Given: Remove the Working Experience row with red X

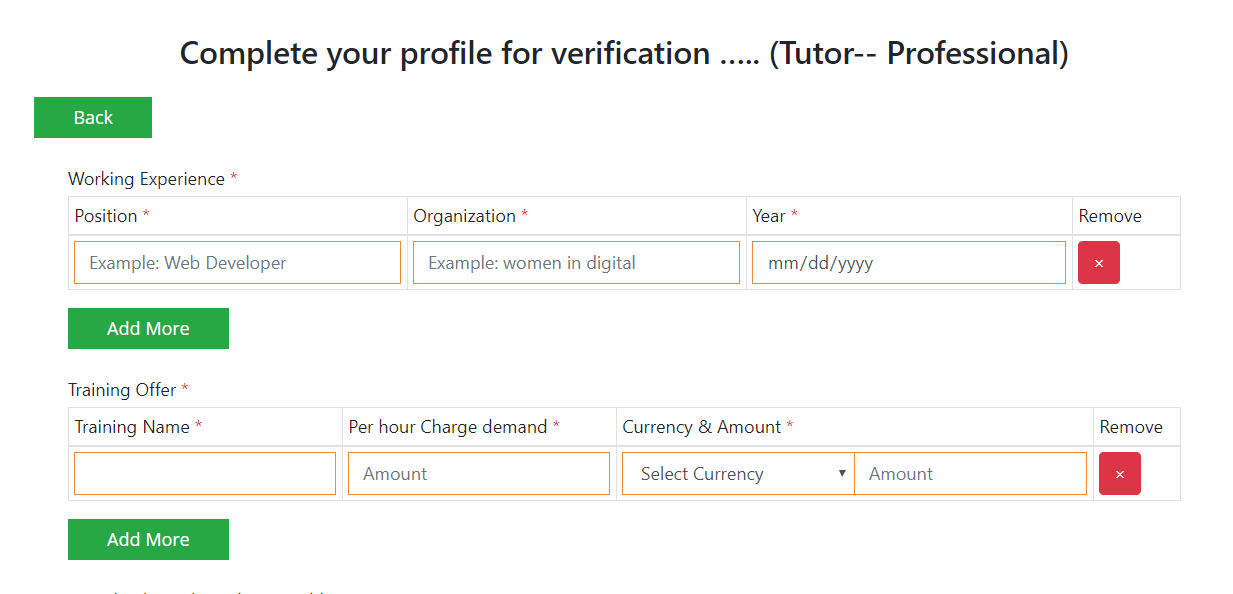Looking at the screenshot, I should click(x=1098, y=263).
